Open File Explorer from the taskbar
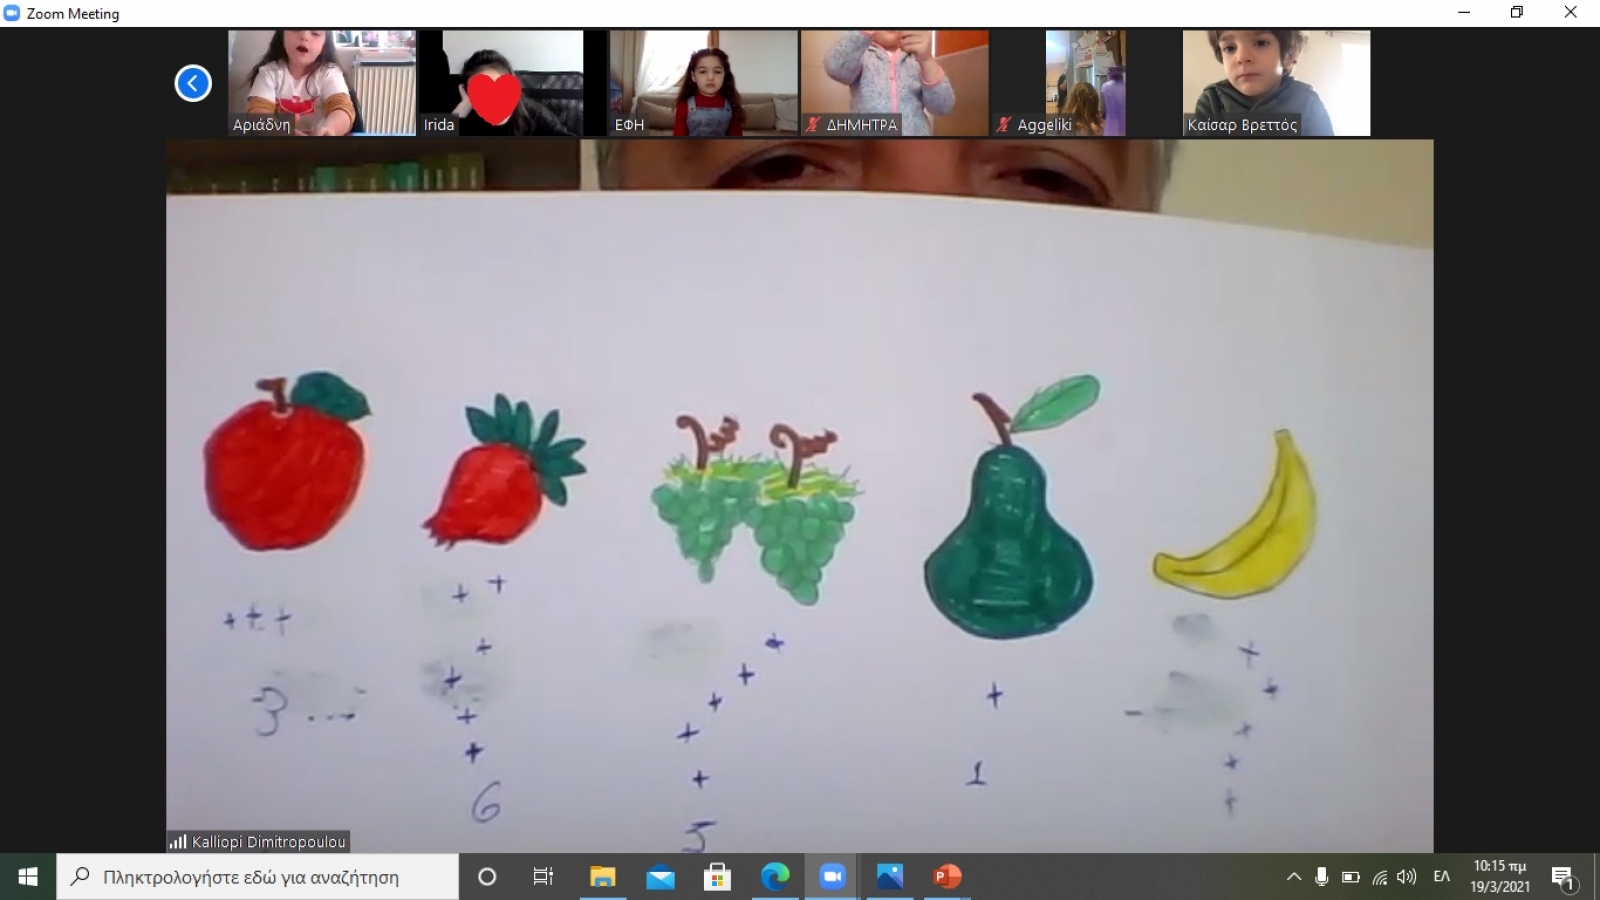 click(602, 877)
